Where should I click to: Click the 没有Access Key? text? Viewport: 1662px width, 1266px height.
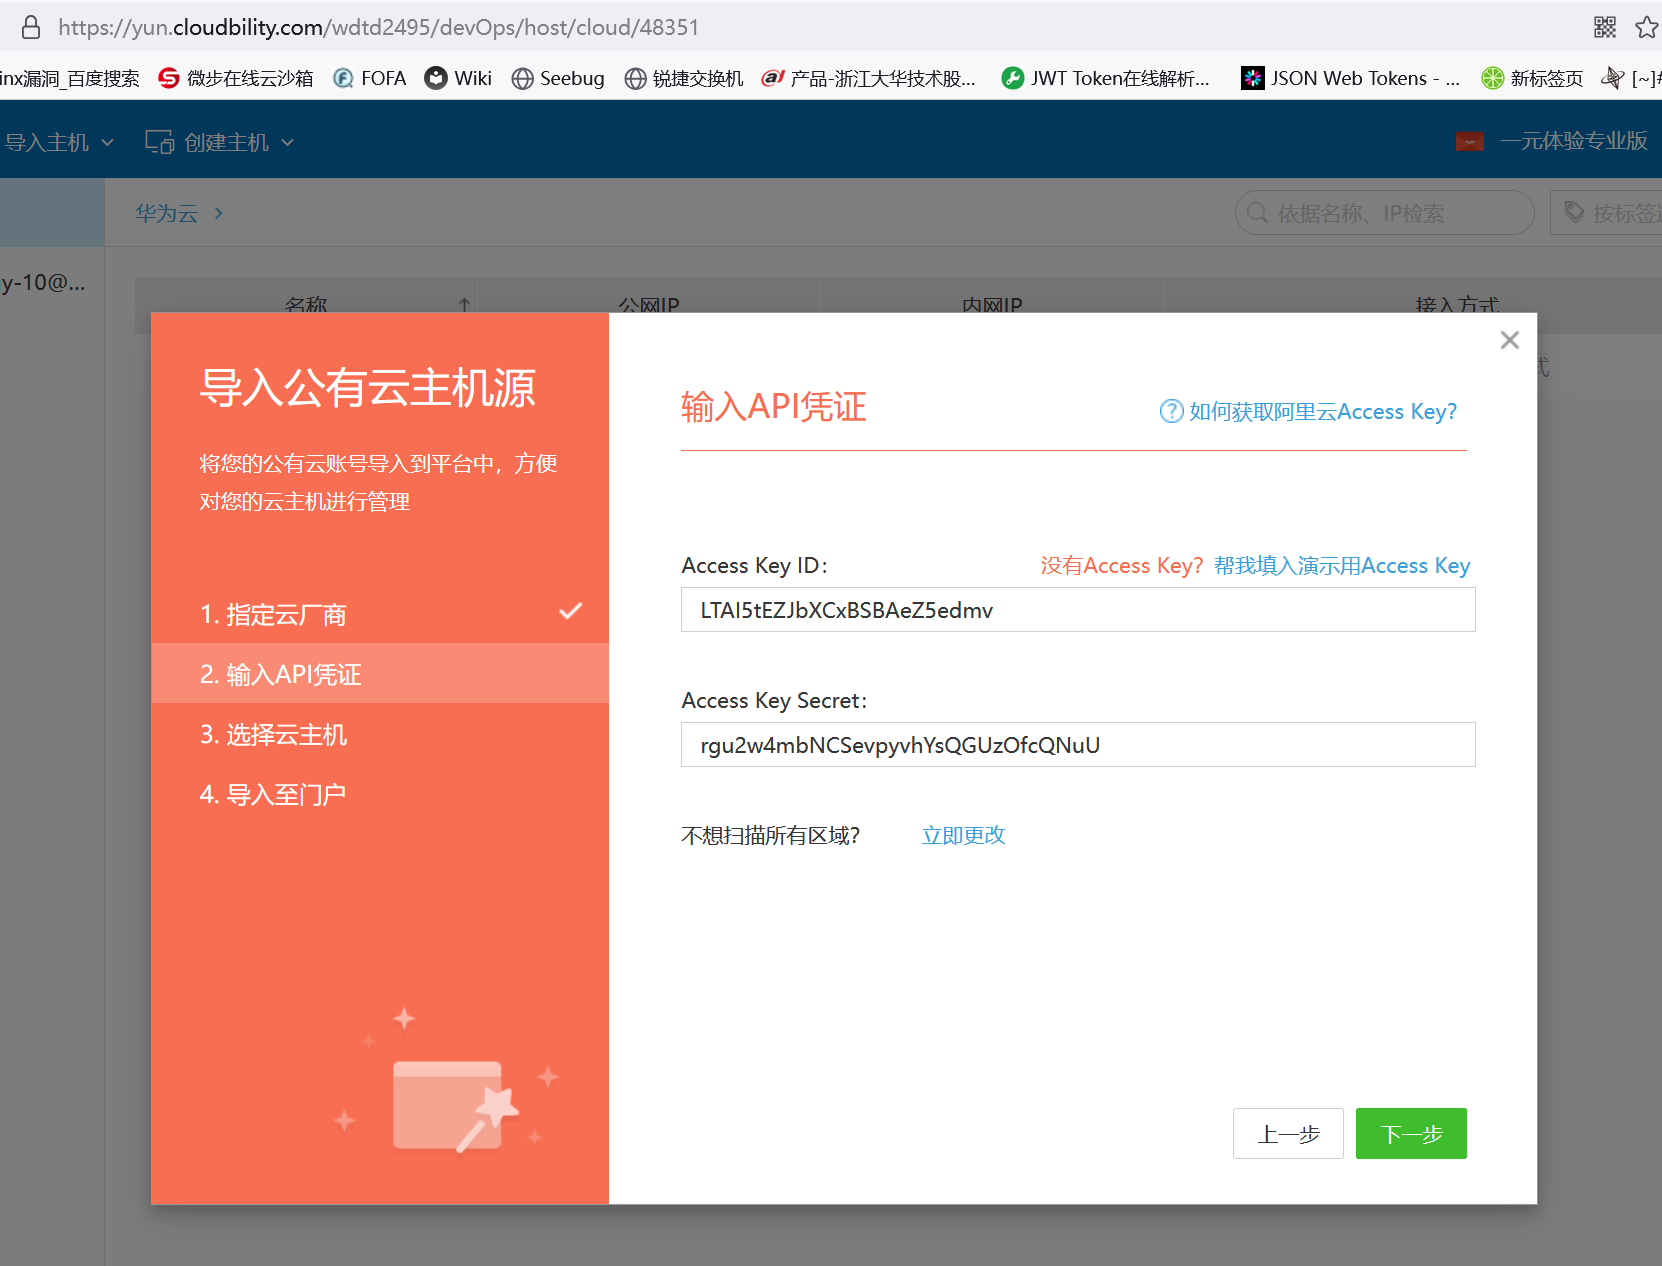[1121, 566]
